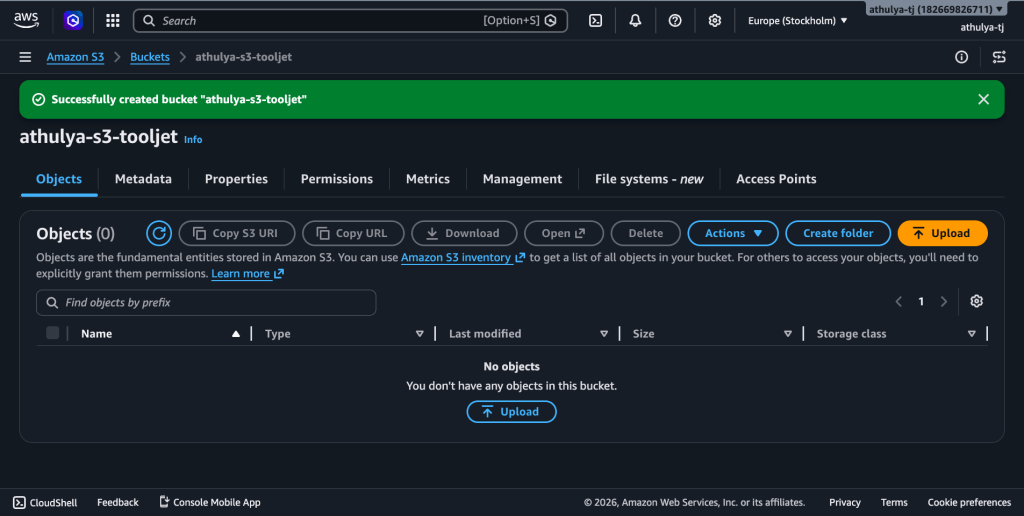Open the page preferences icon near info

click(999, 57)
